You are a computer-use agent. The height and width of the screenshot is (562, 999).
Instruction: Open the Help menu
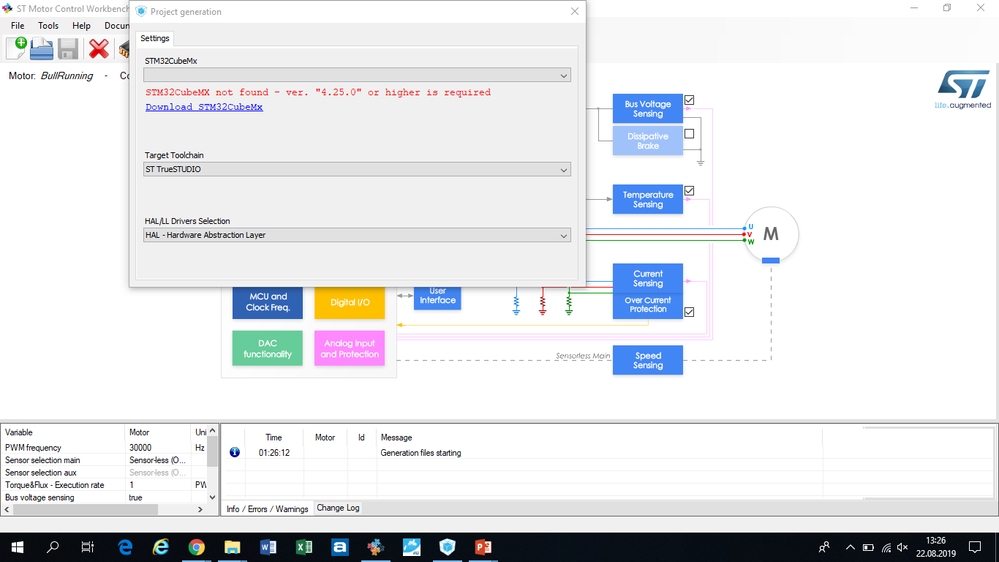click(x=81, y=25)
